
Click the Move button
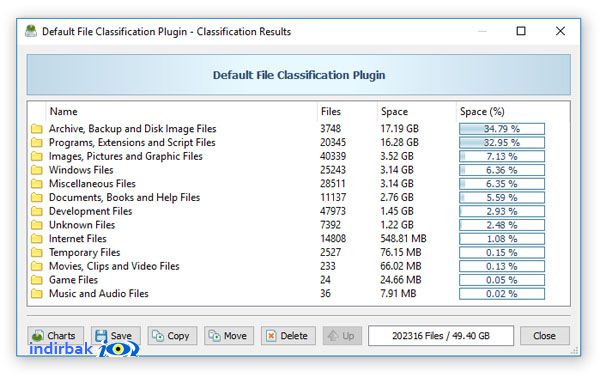pos(229,336)
